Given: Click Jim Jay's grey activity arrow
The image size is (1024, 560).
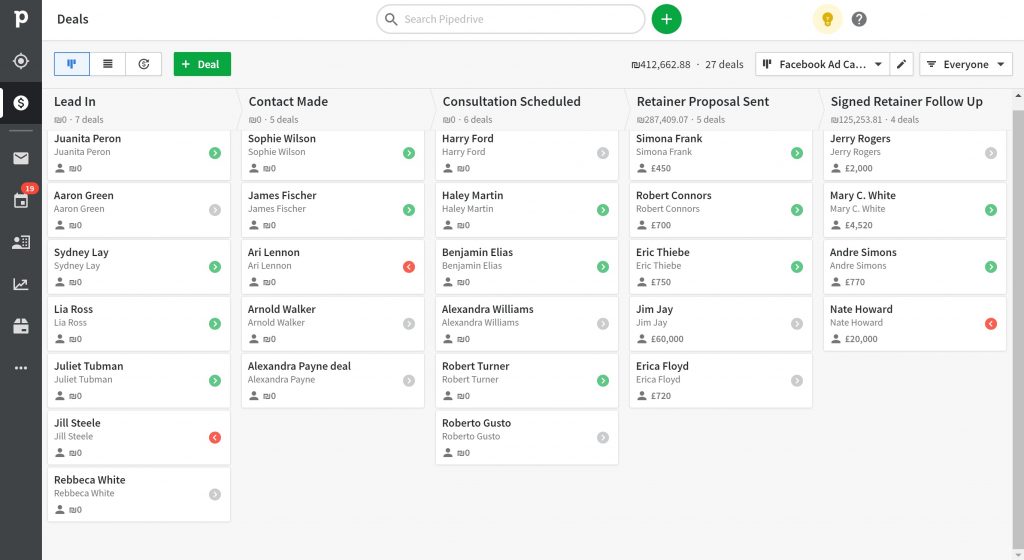Looking at the screenshot, I should click(x=797, y=324).
